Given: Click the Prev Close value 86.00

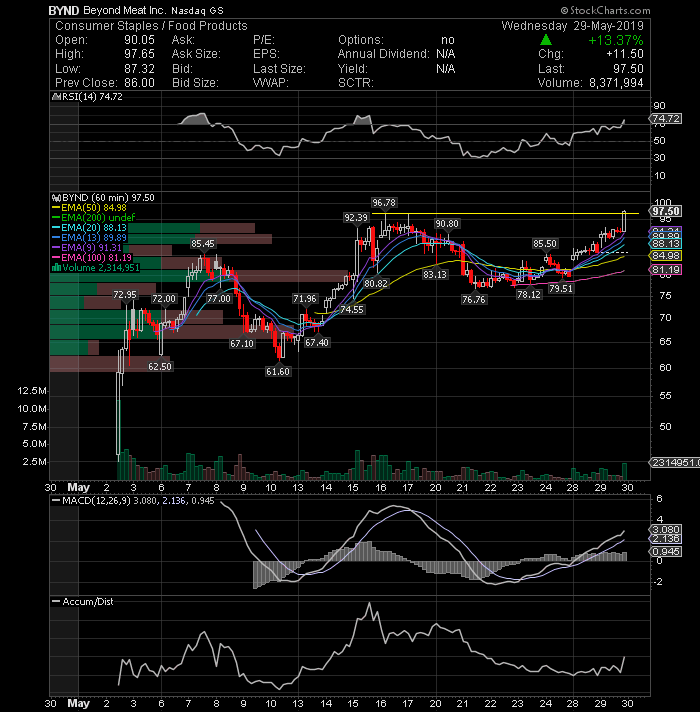Looking at the screenshot, I should tap(139, 83).
